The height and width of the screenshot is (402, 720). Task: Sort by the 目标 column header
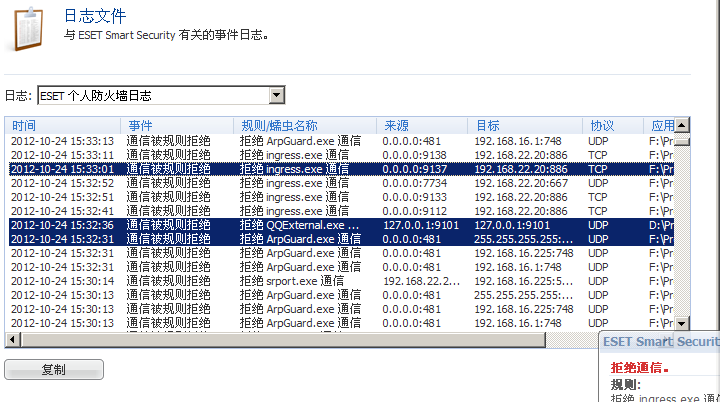pyautogui.click(x=525, y=125)
